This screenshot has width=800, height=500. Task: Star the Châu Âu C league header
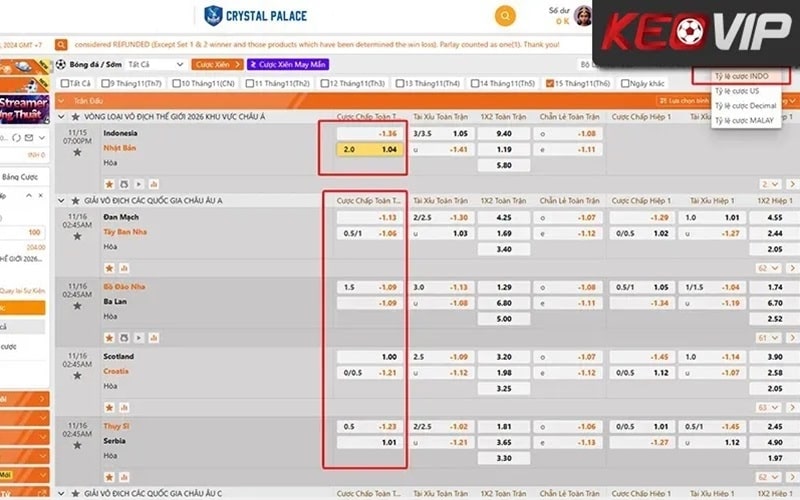click(x=76, y=493)
